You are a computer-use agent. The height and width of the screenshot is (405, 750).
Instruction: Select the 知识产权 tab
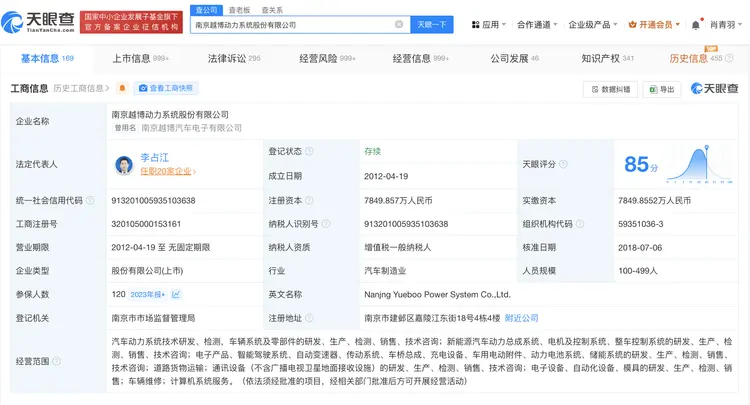(x=607, y=58)
